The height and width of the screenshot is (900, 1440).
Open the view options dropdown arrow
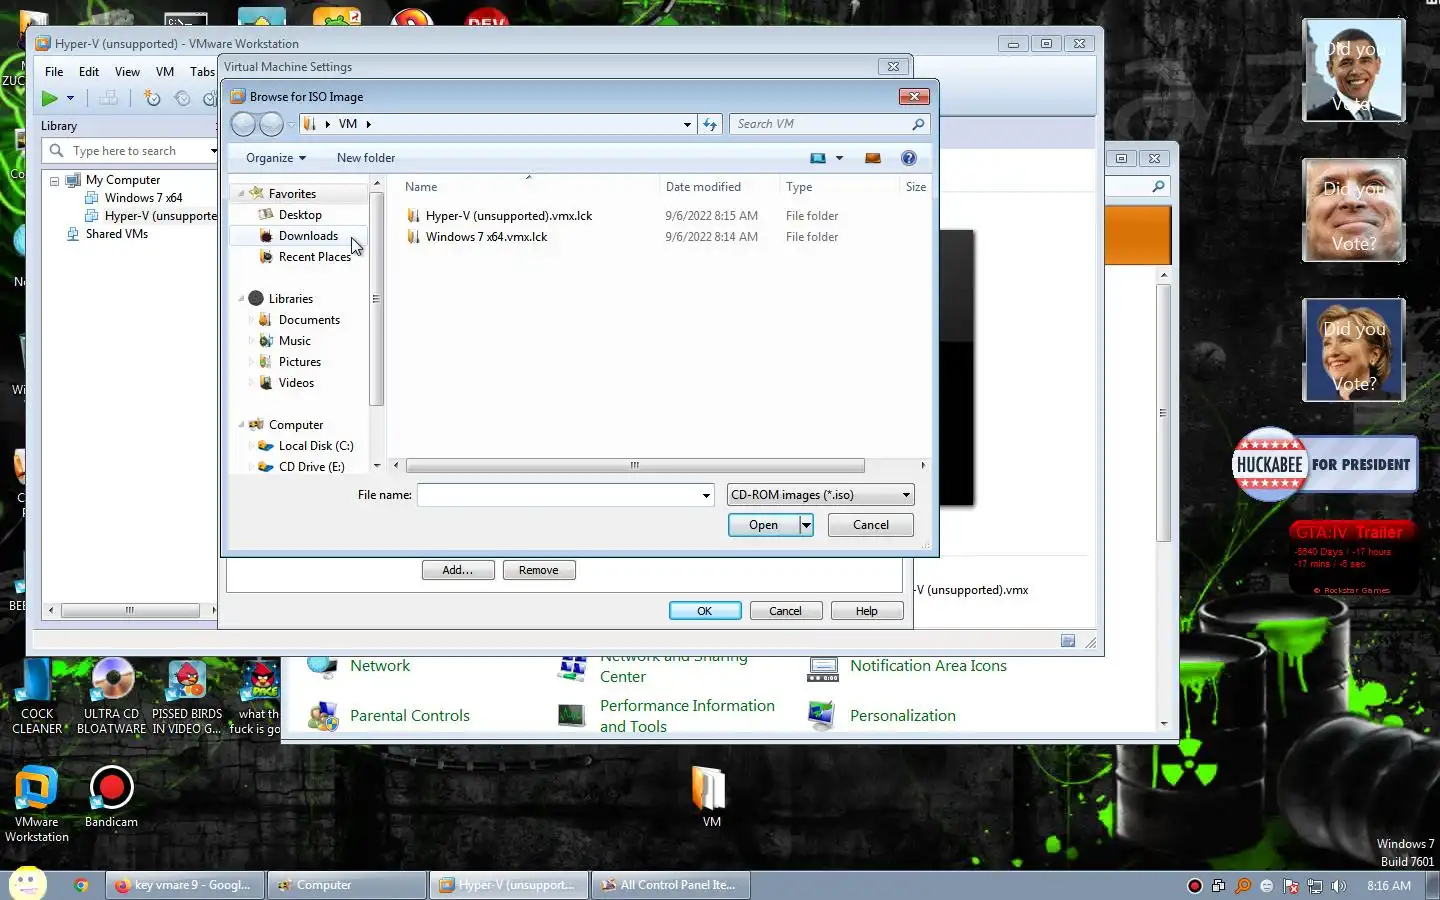[x=839, y=158]
